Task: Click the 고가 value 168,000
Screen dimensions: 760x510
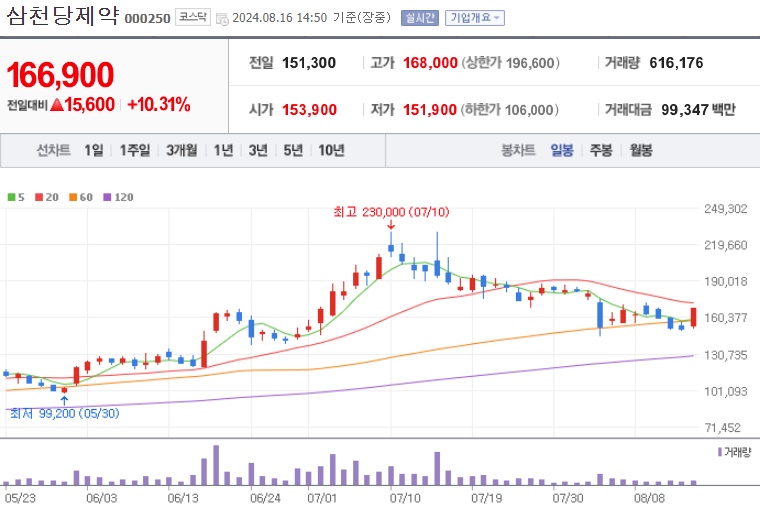Action: tap(430, 63)
